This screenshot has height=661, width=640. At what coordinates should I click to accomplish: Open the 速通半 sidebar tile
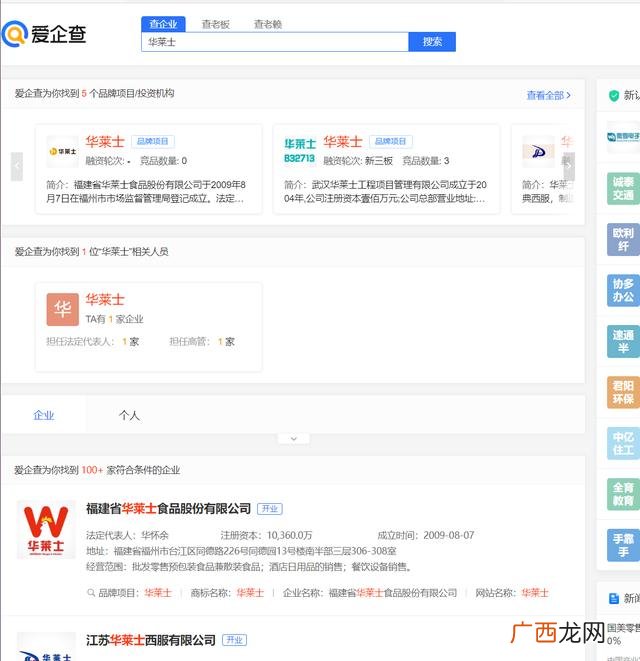(623, 341)
